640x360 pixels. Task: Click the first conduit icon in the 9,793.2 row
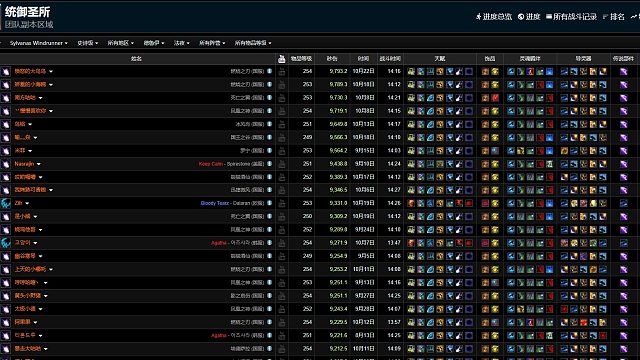coord(564,71)
